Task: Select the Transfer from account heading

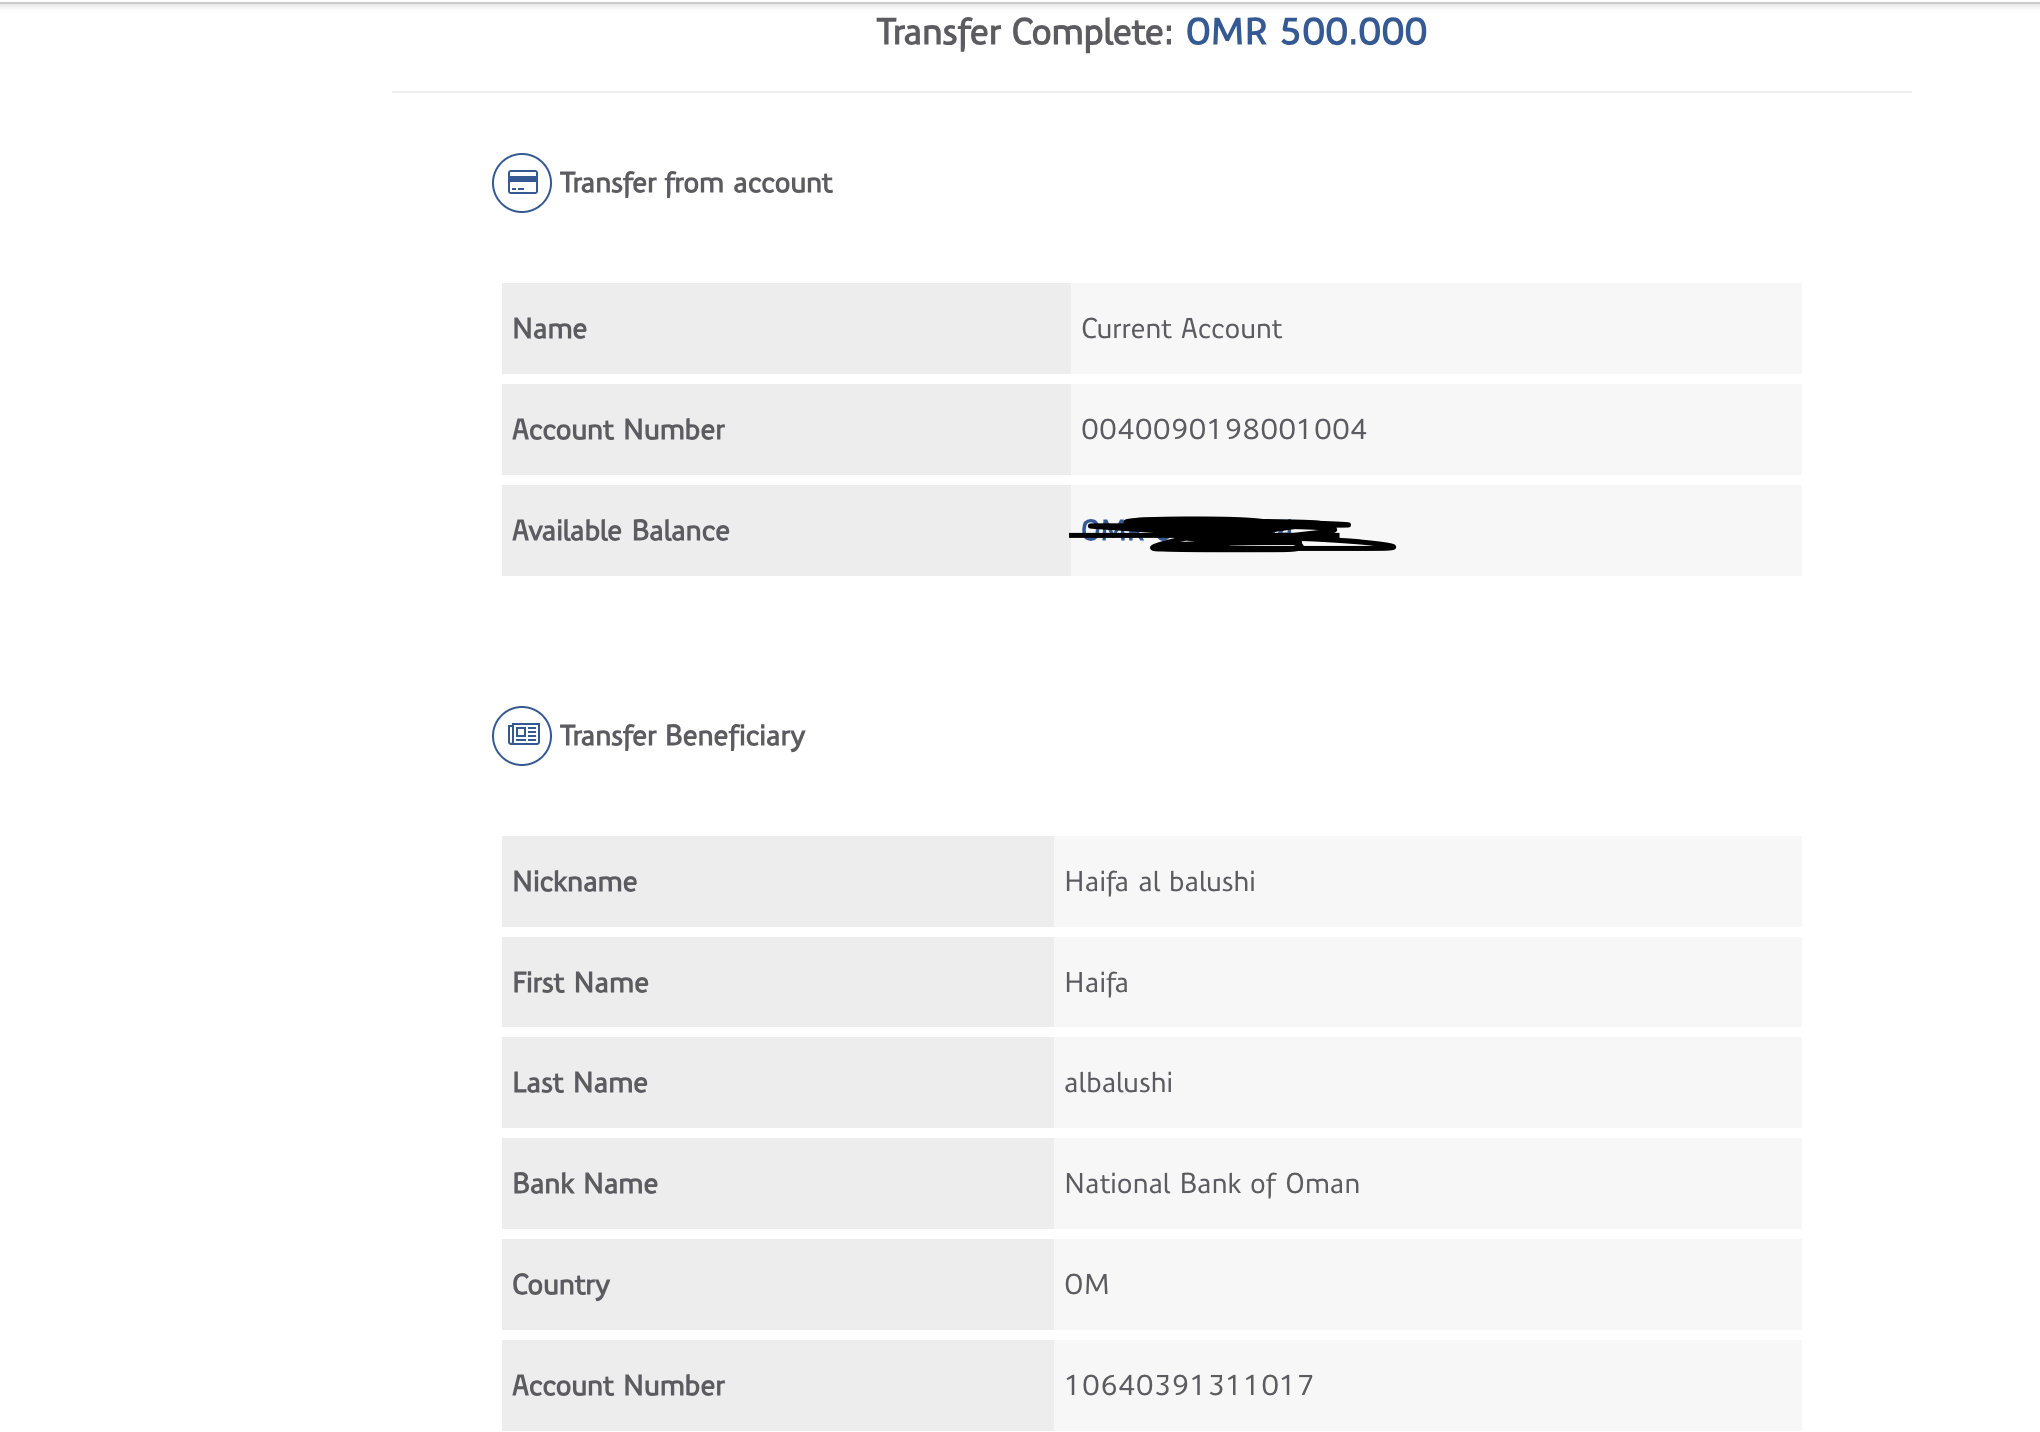Action: tap(696, 183)
